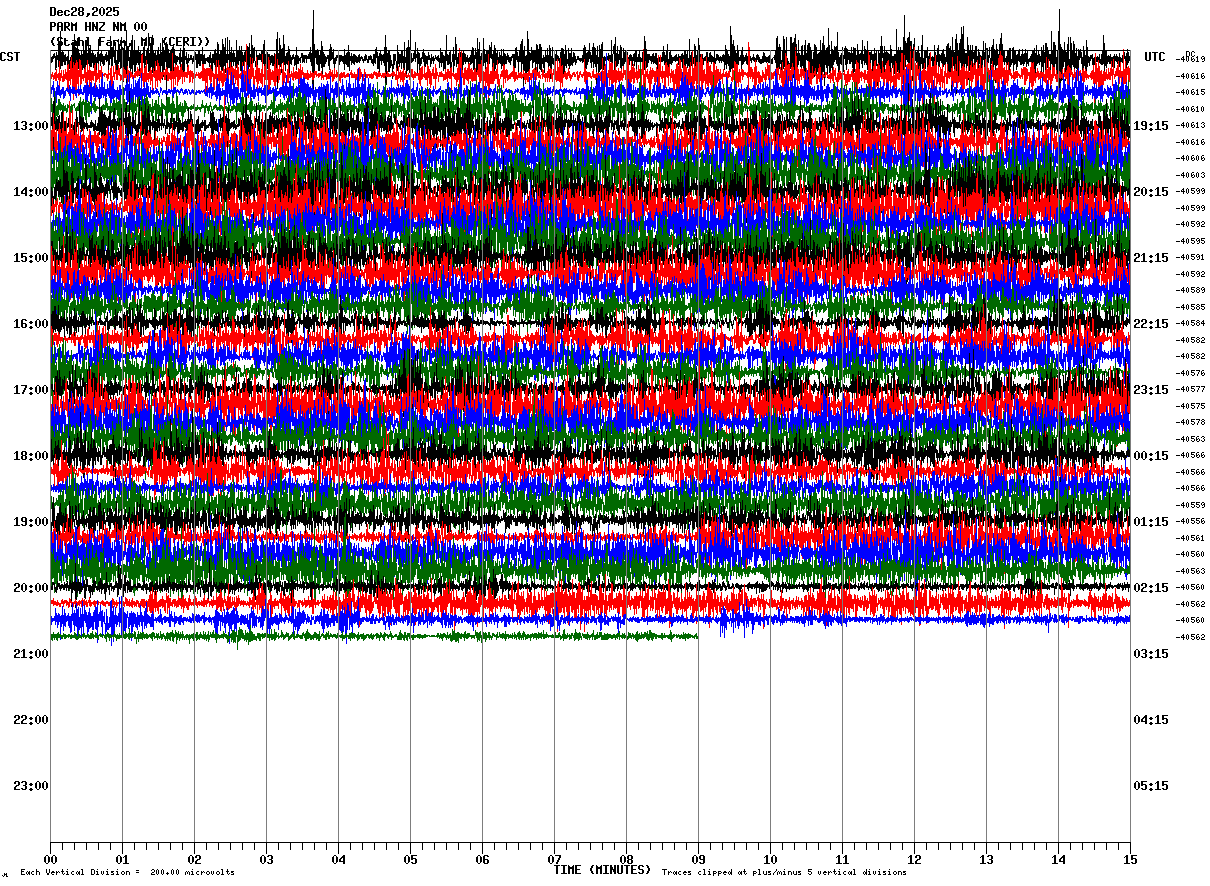The height and width of the screenshot is (886, 1210).
Task: Click minute 06 on the time axis
Action: click(x=482, y=859)
